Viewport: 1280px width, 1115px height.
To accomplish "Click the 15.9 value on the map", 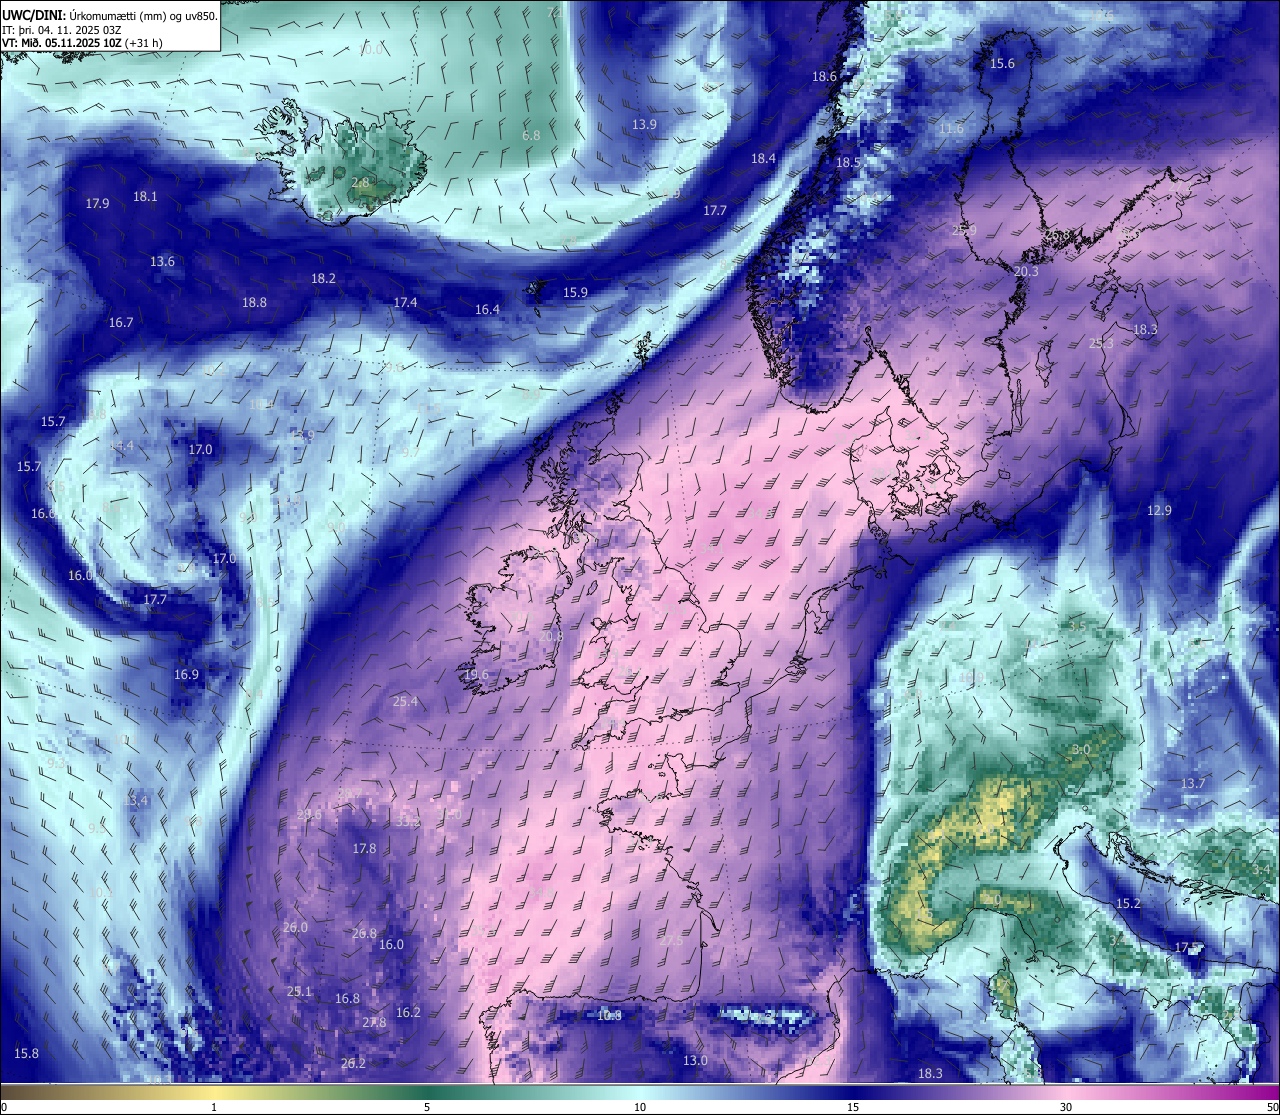I will [x=575, y=293].
